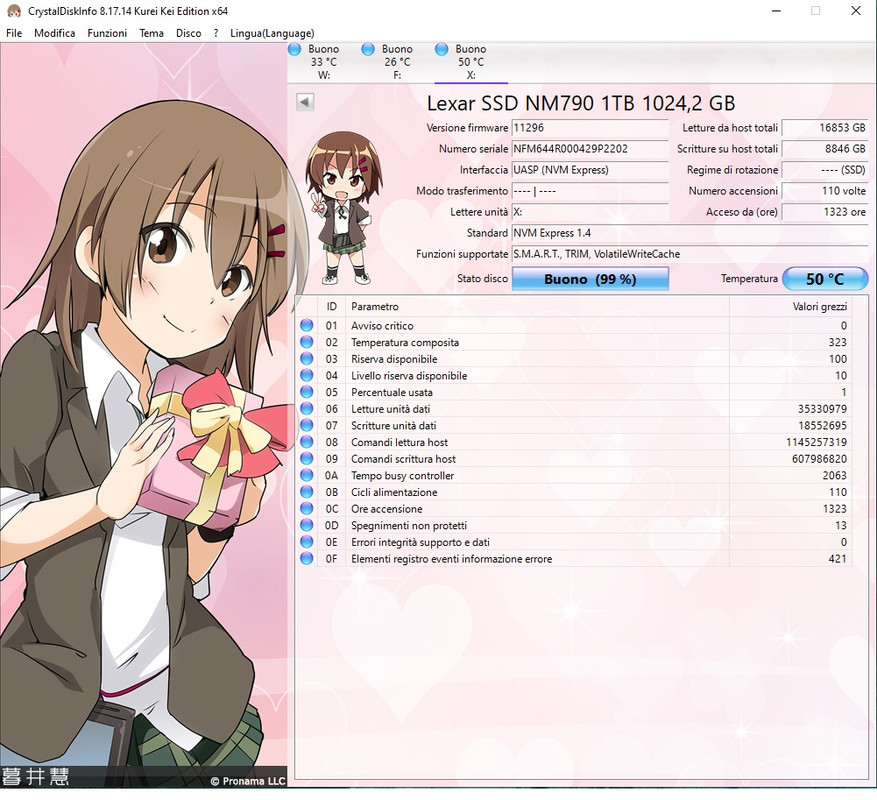Click status orb of Cicli alimentazione row
The height and width of the screenshot is (800, 877).
click(307, 492)
